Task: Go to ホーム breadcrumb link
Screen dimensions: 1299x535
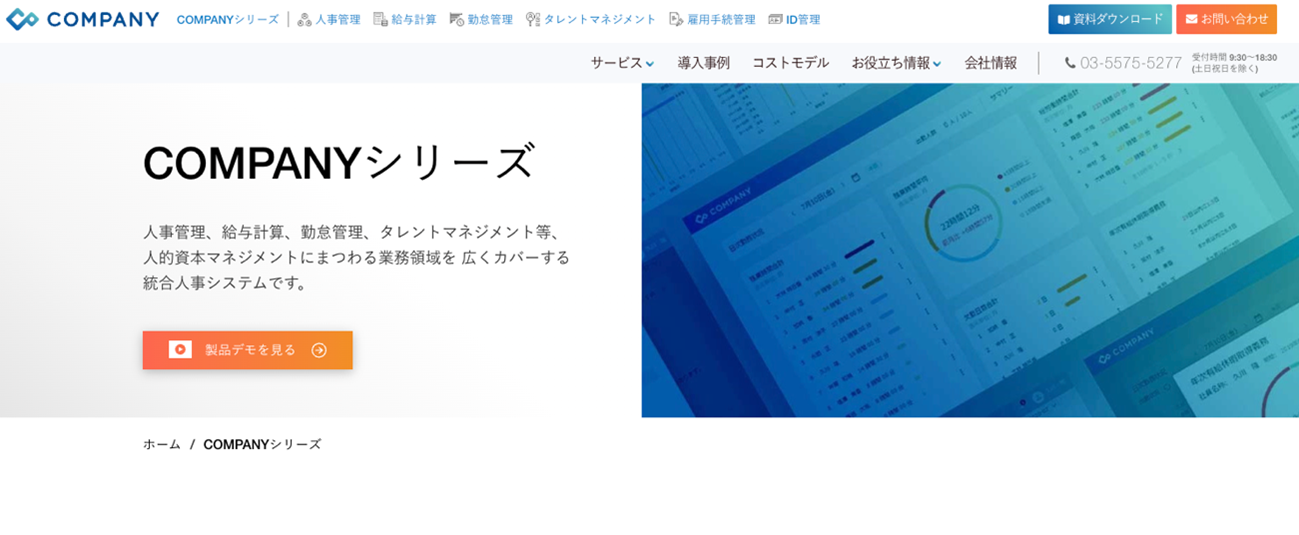Action: 162,444
